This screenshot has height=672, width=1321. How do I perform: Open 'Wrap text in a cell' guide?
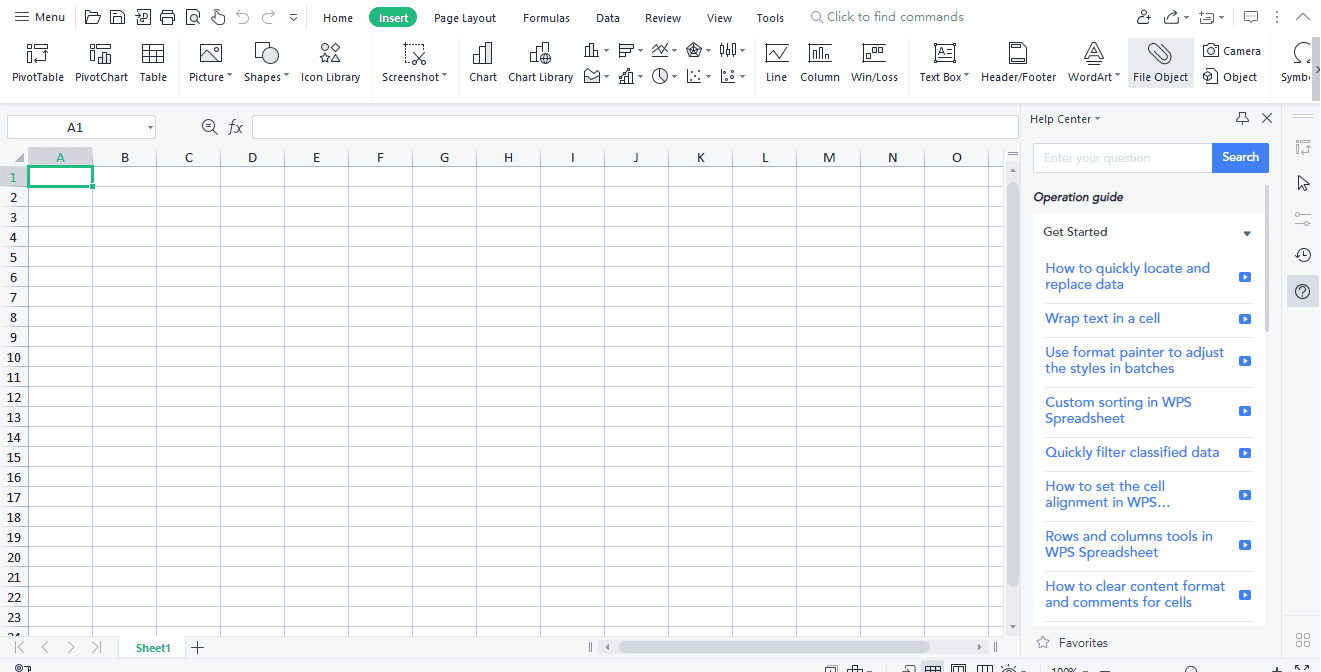(x=1103, y=318)
